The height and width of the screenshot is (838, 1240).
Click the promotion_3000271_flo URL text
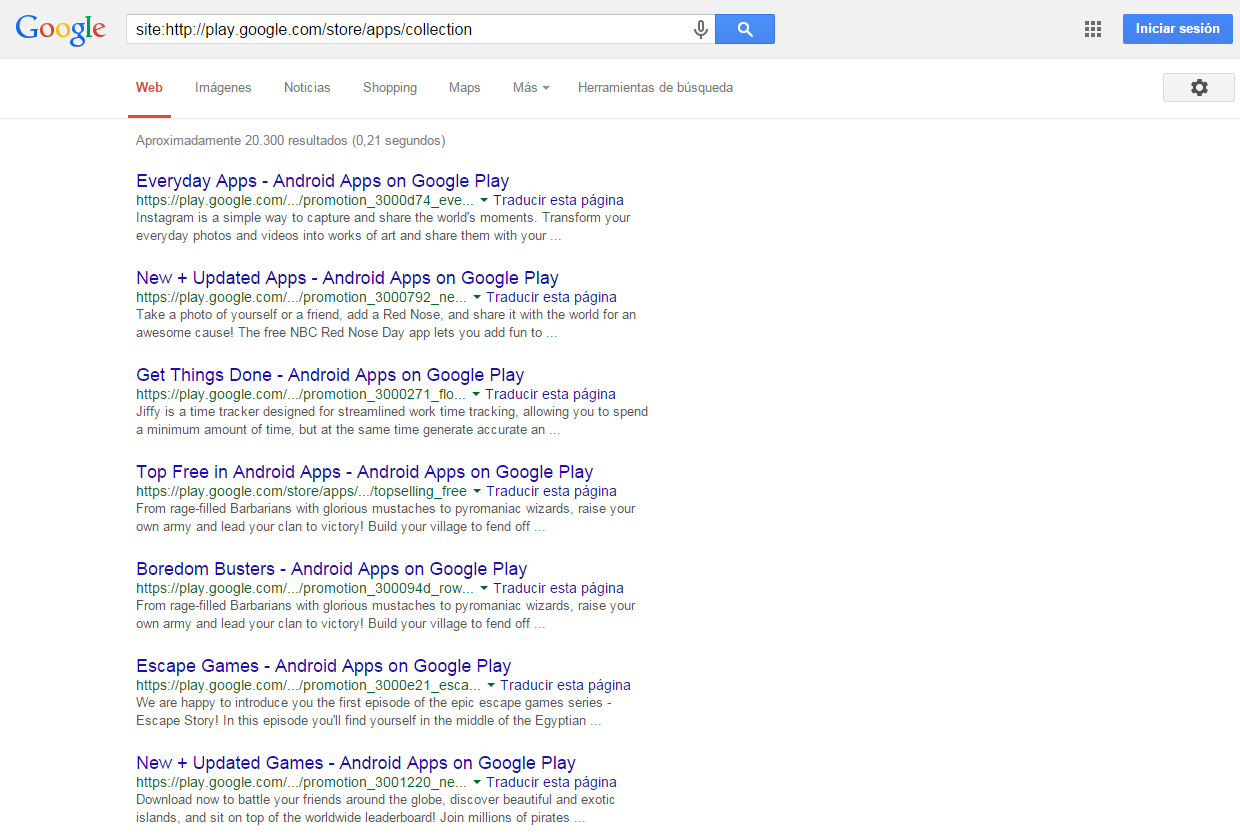click(301, 394)
